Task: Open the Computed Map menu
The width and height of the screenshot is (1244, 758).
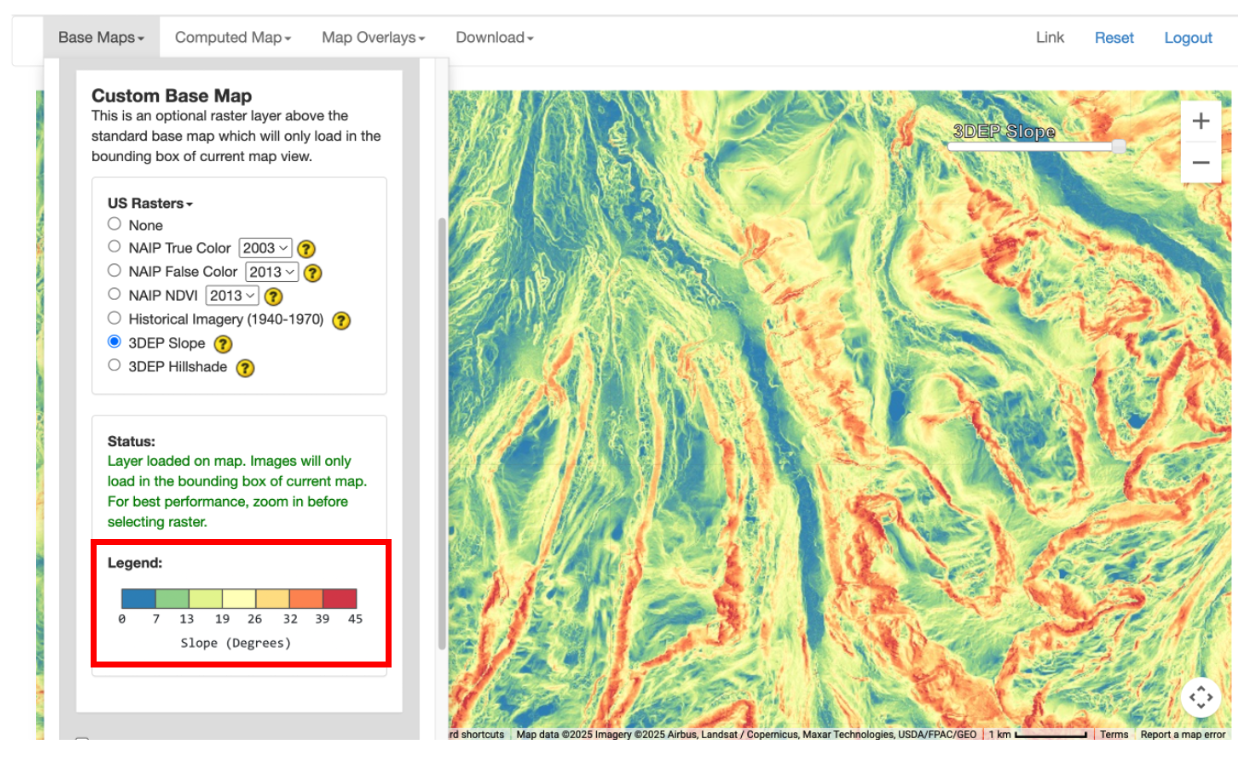Action: click(x=232, y=38)
